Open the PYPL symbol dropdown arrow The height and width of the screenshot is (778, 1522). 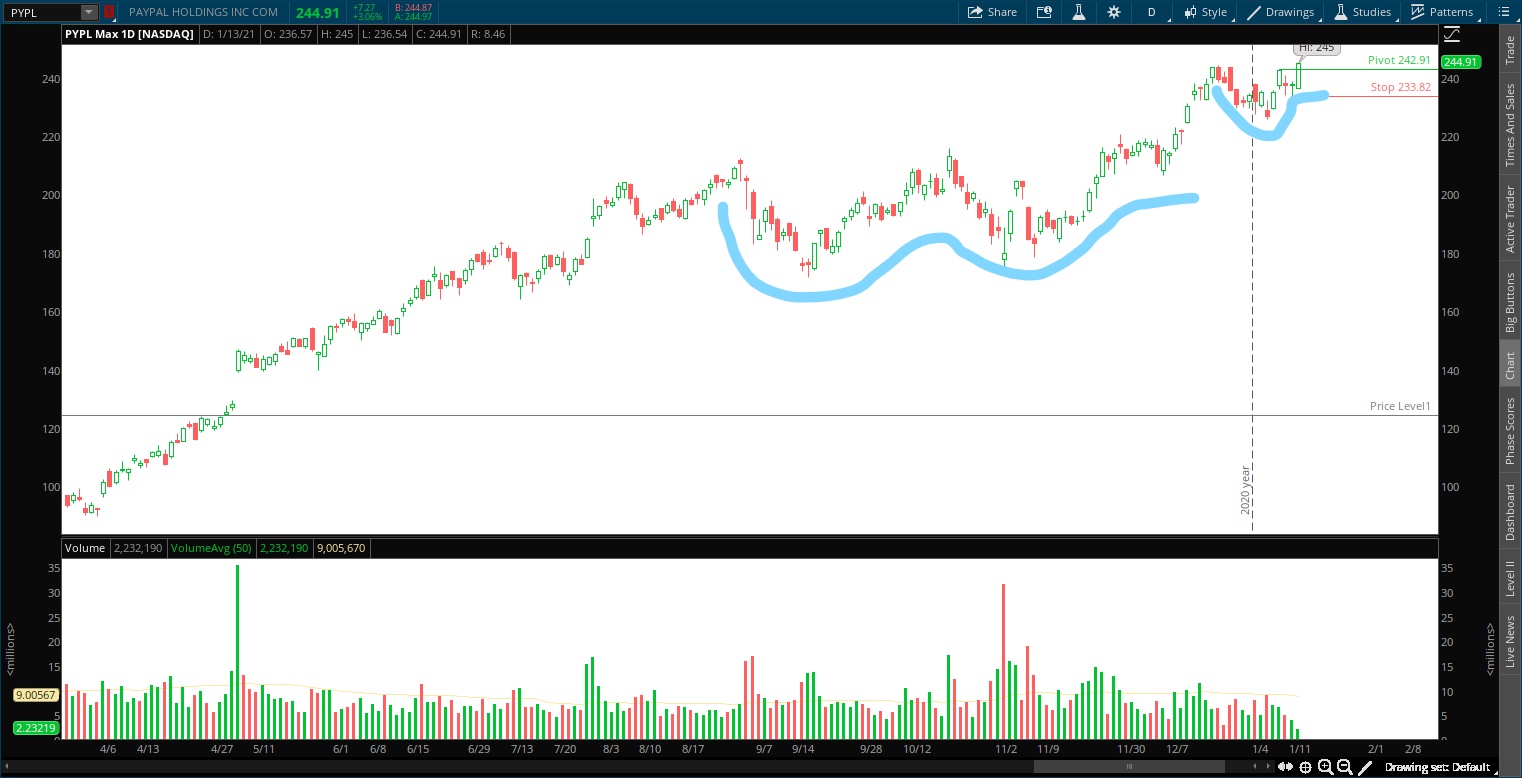click(89, 12)
